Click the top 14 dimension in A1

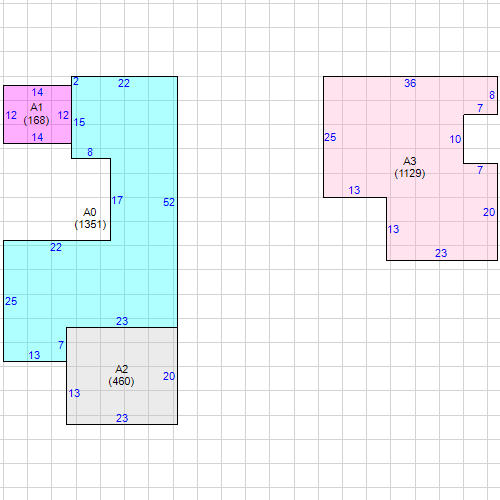pos(37,92)
